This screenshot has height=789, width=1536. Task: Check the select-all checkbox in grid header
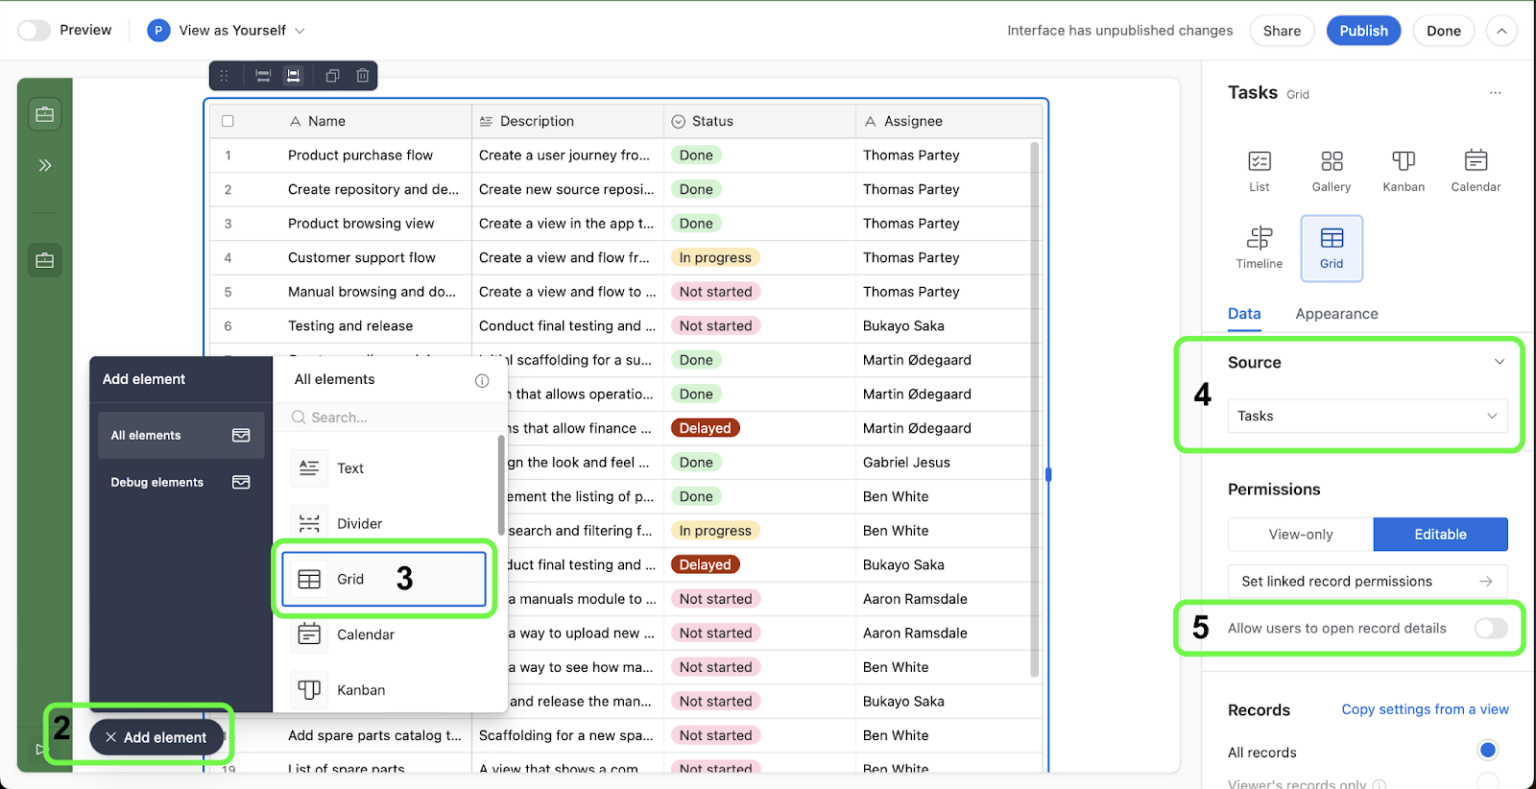point(228,121)
